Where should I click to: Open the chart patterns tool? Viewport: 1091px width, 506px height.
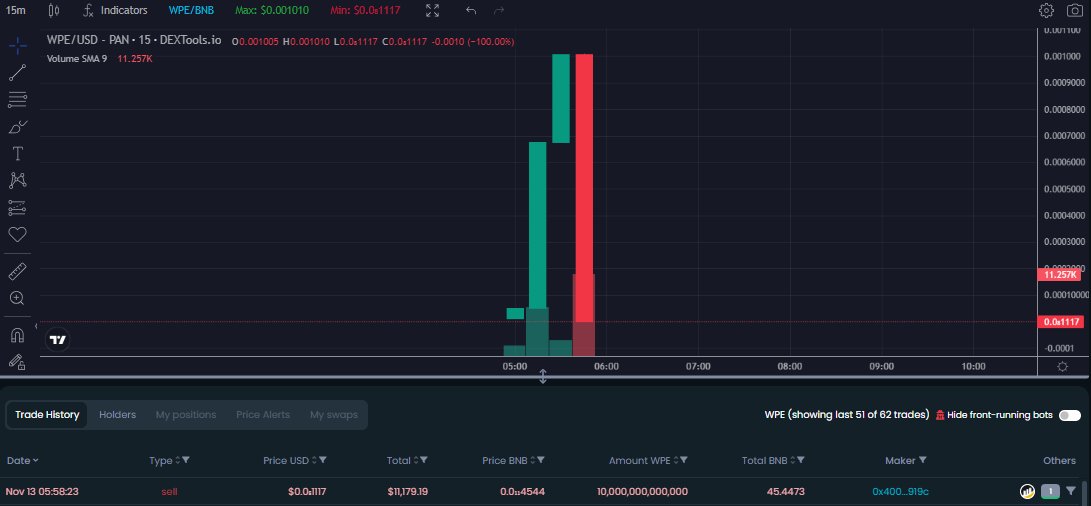coord(17,180)
